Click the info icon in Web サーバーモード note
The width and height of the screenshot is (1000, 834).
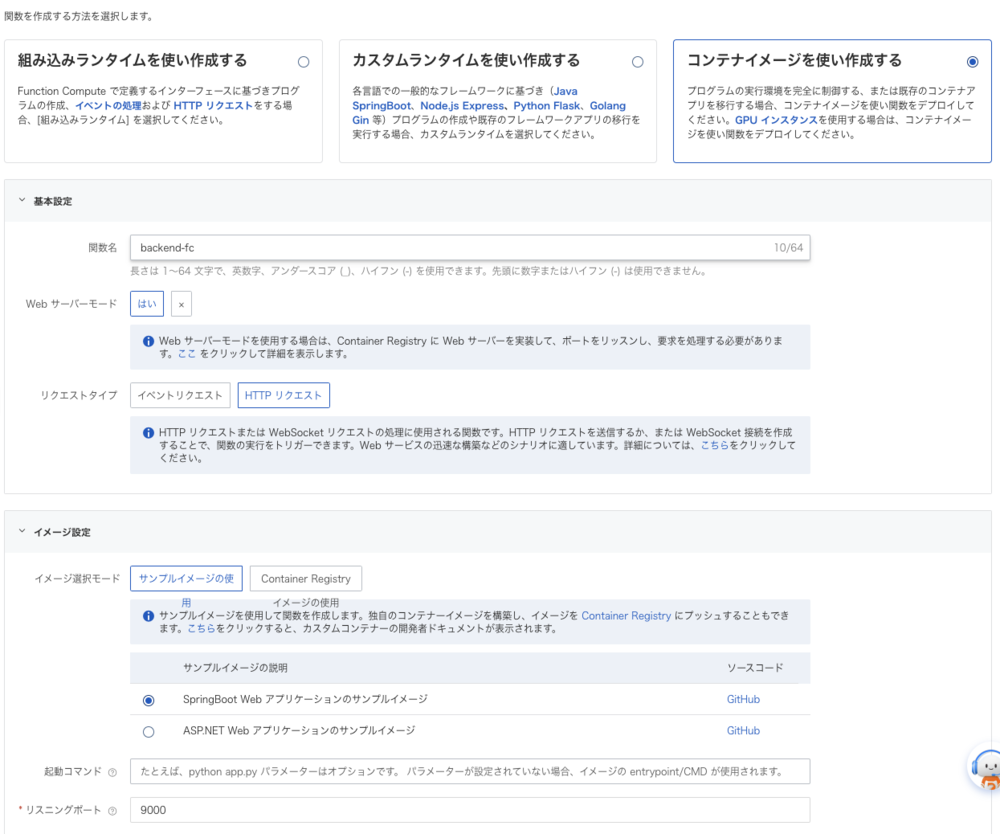tap(149, 341)
